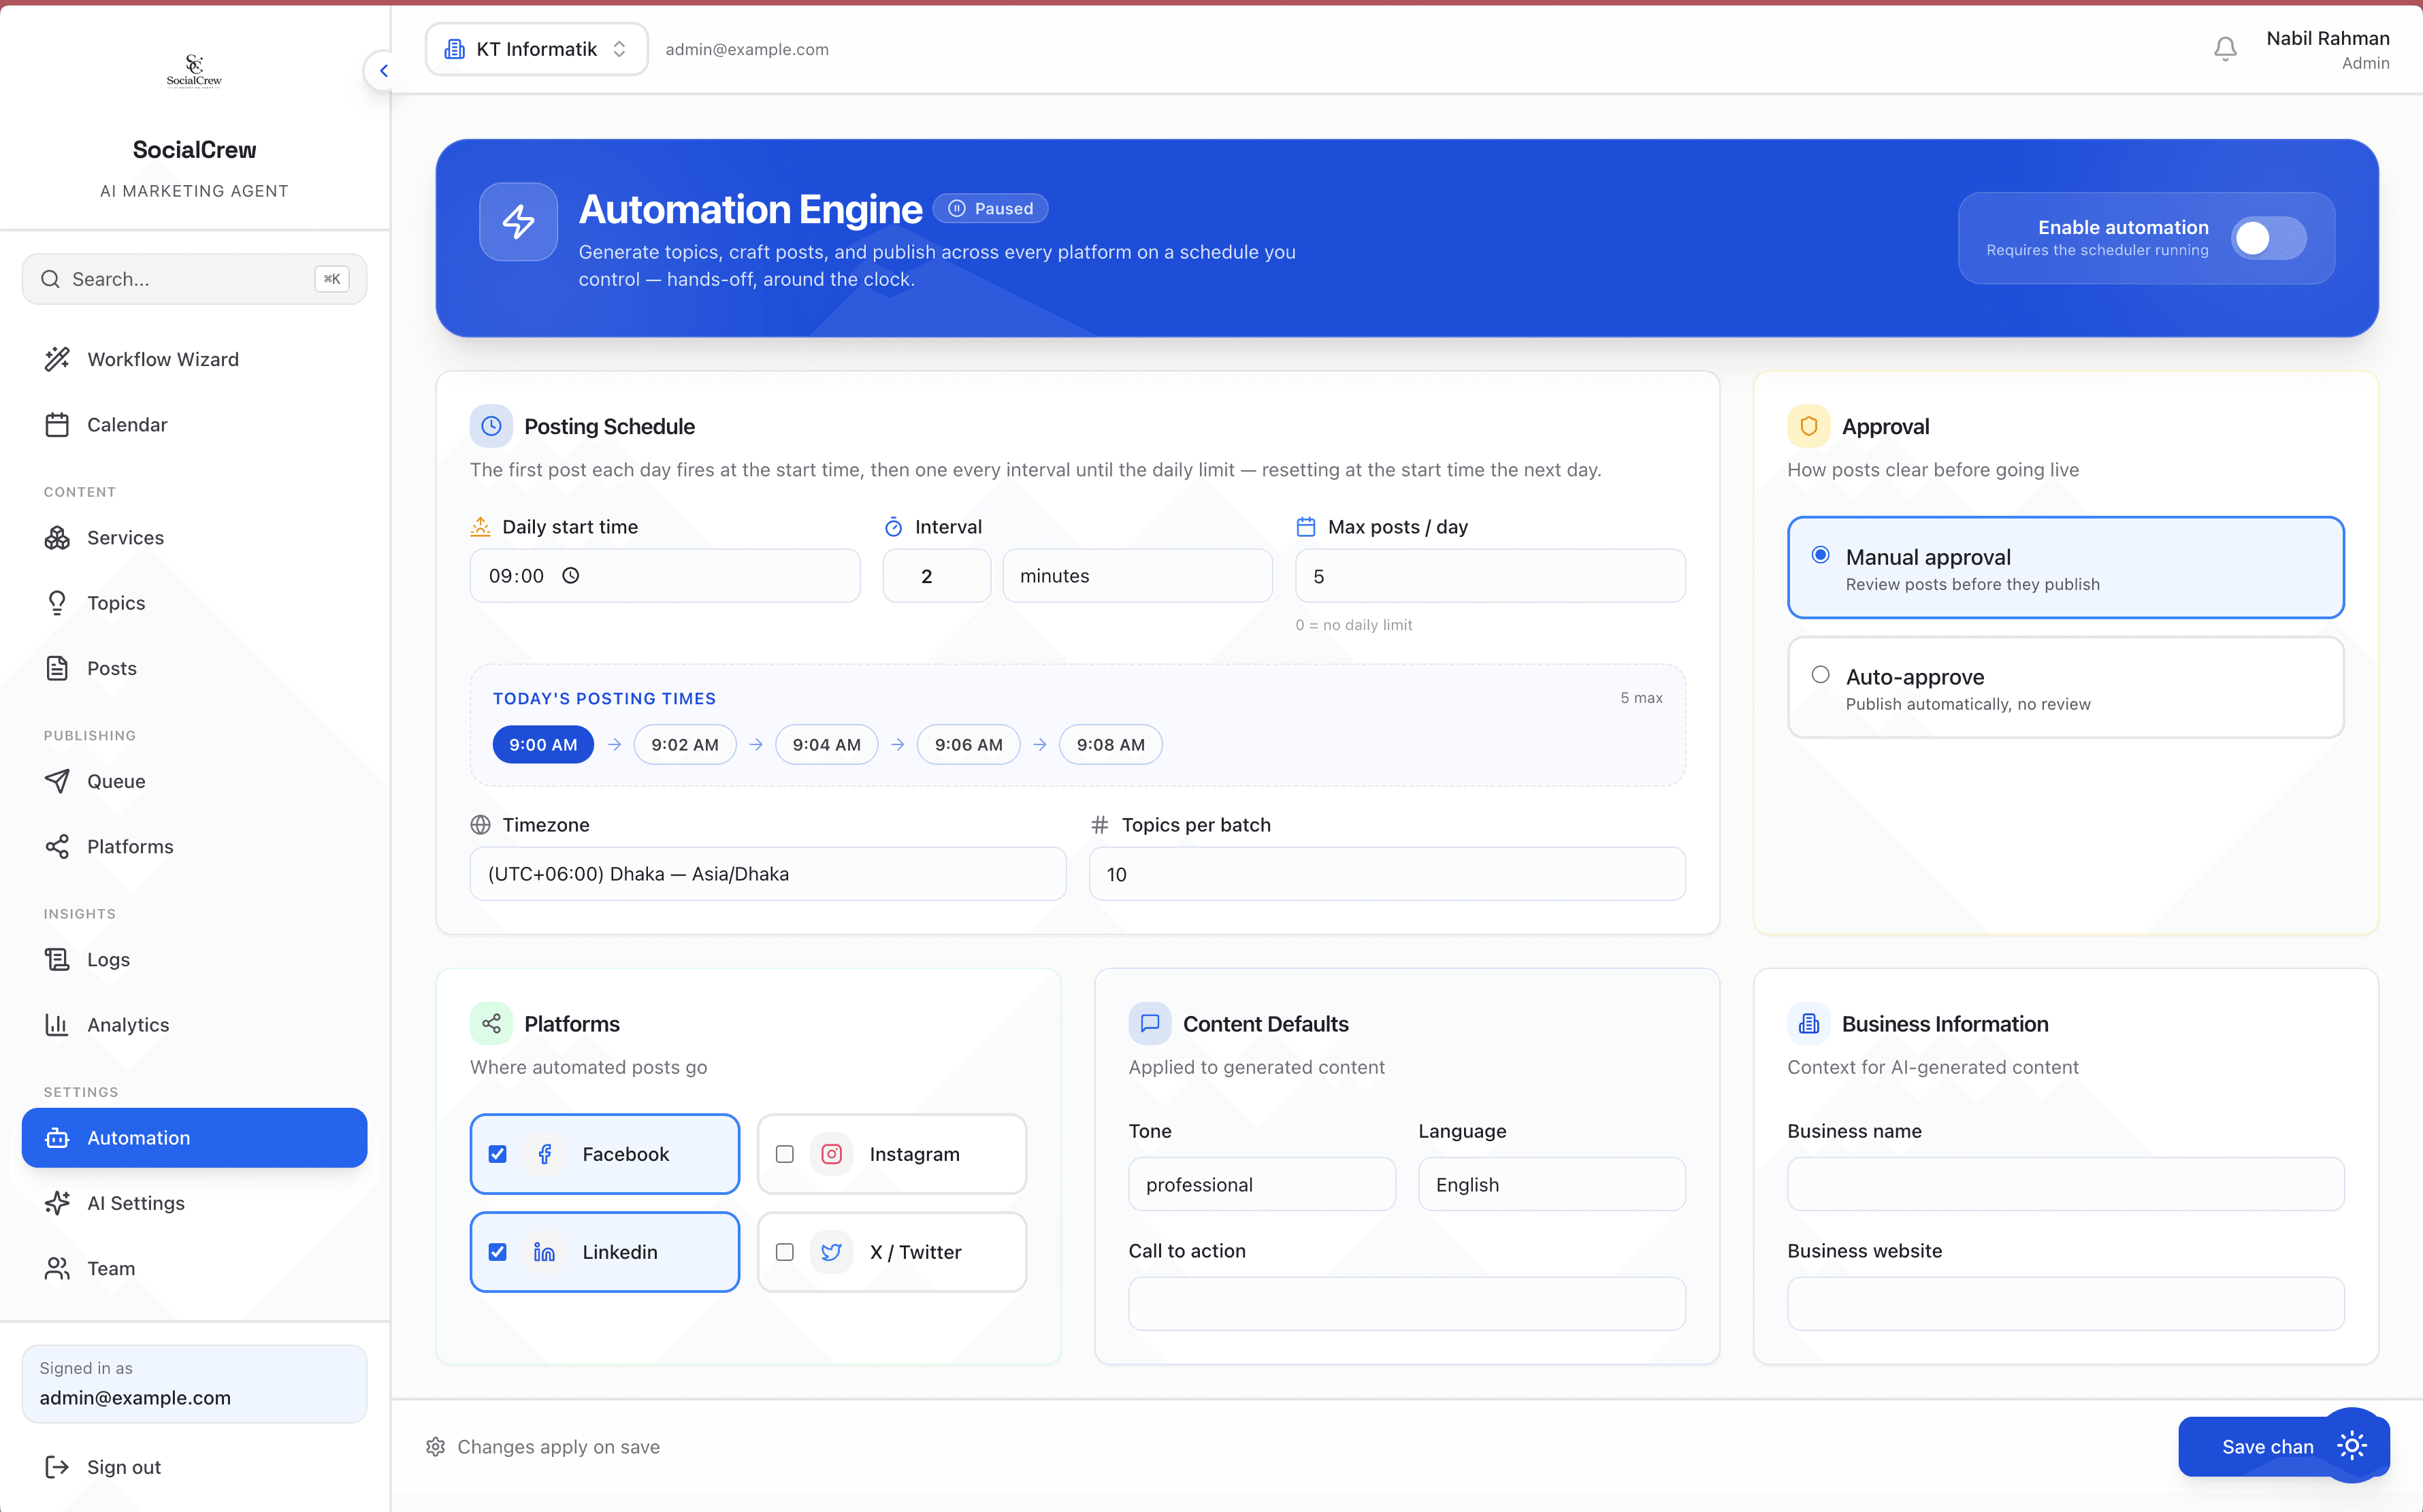Uncheck the Linkedin checkbox
Viewport: 2423px width, 1512px height.
[x=497, y=1252]
